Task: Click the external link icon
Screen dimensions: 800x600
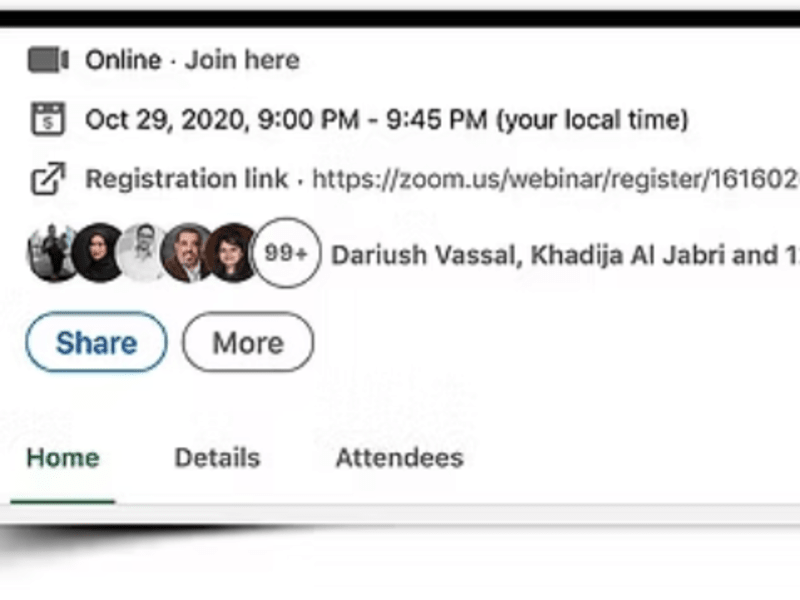Action: 48,179
